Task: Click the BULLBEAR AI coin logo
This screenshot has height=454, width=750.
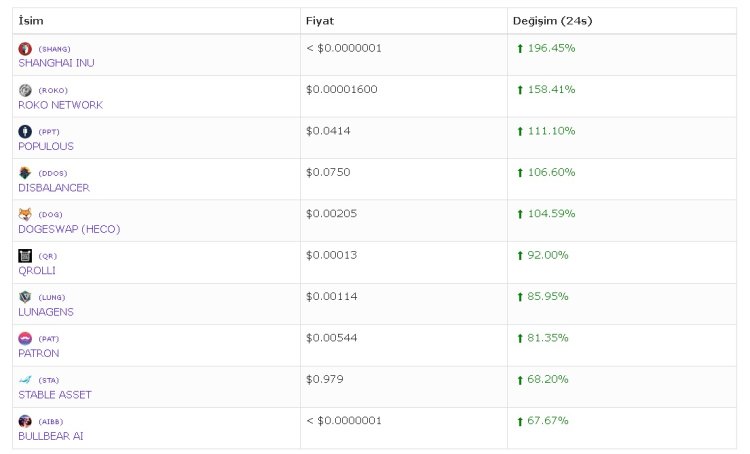Action: tap(25, 421)
